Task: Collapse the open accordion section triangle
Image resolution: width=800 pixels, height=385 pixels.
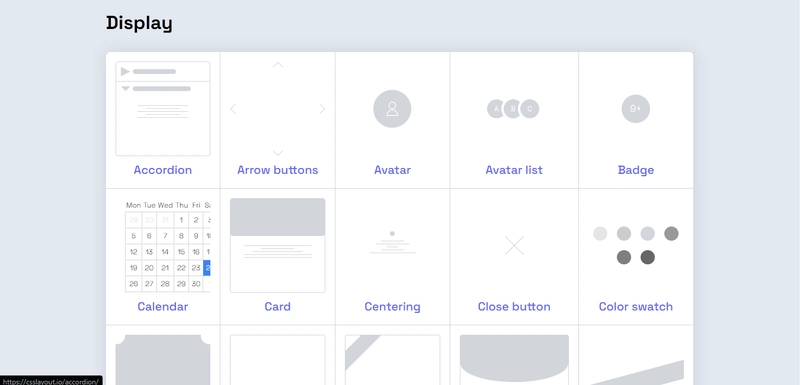Action: [x=126, y=89]
